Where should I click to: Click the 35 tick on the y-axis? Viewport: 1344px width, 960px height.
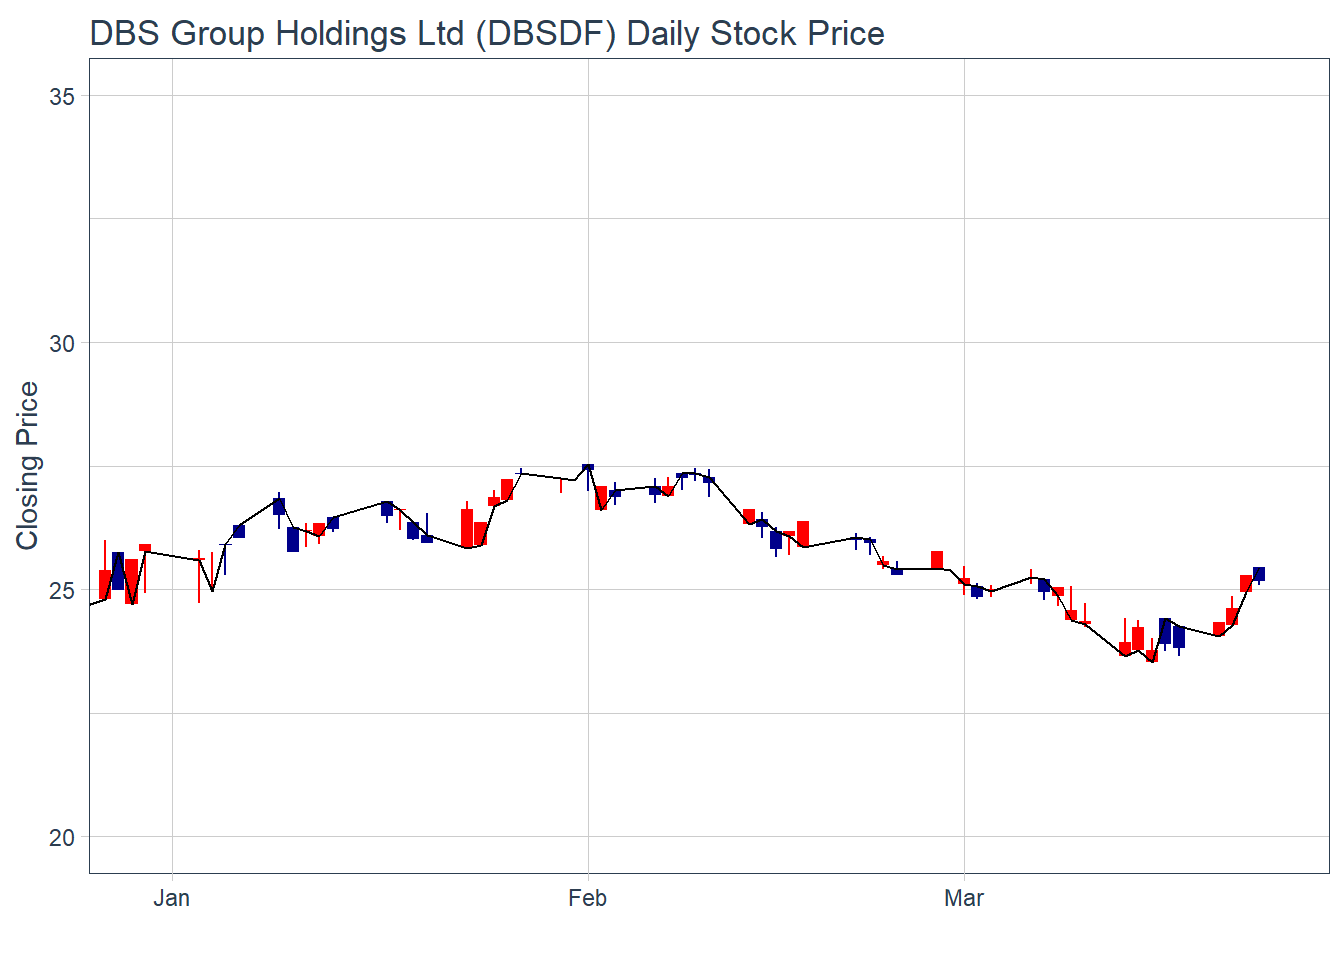pyautogui.click(x=62, y=96)
